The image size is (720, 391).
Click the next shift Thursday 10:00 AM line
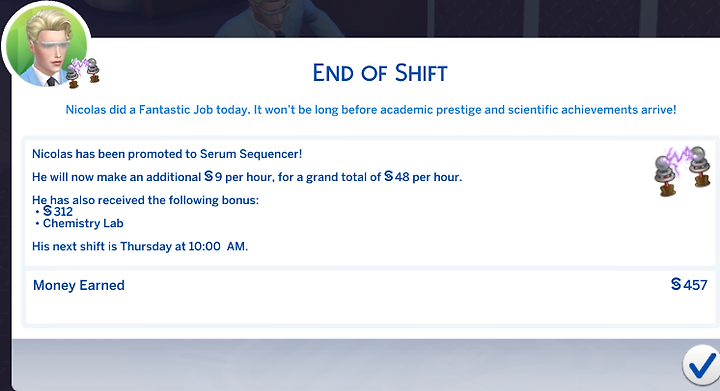[x=140, y=246]
